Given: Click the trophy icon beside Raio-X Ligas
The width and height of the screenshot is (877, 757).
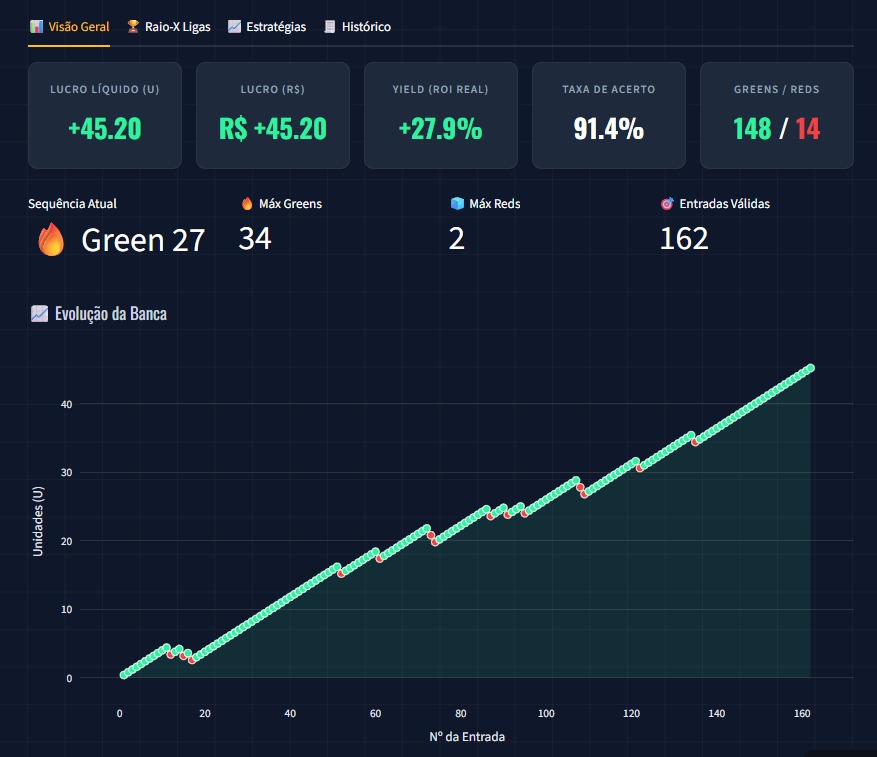Looking at the screenshot, I should pyautogui.click(x=133, y=26).
